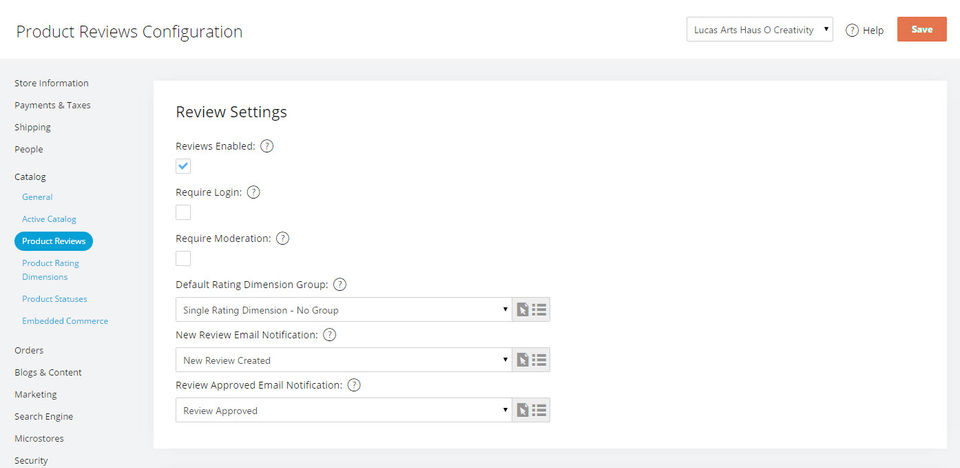The width and height of the screenshot is (960, 468).
Task: Click the list icon beside New Review Created dropdown
Action: 539,360
